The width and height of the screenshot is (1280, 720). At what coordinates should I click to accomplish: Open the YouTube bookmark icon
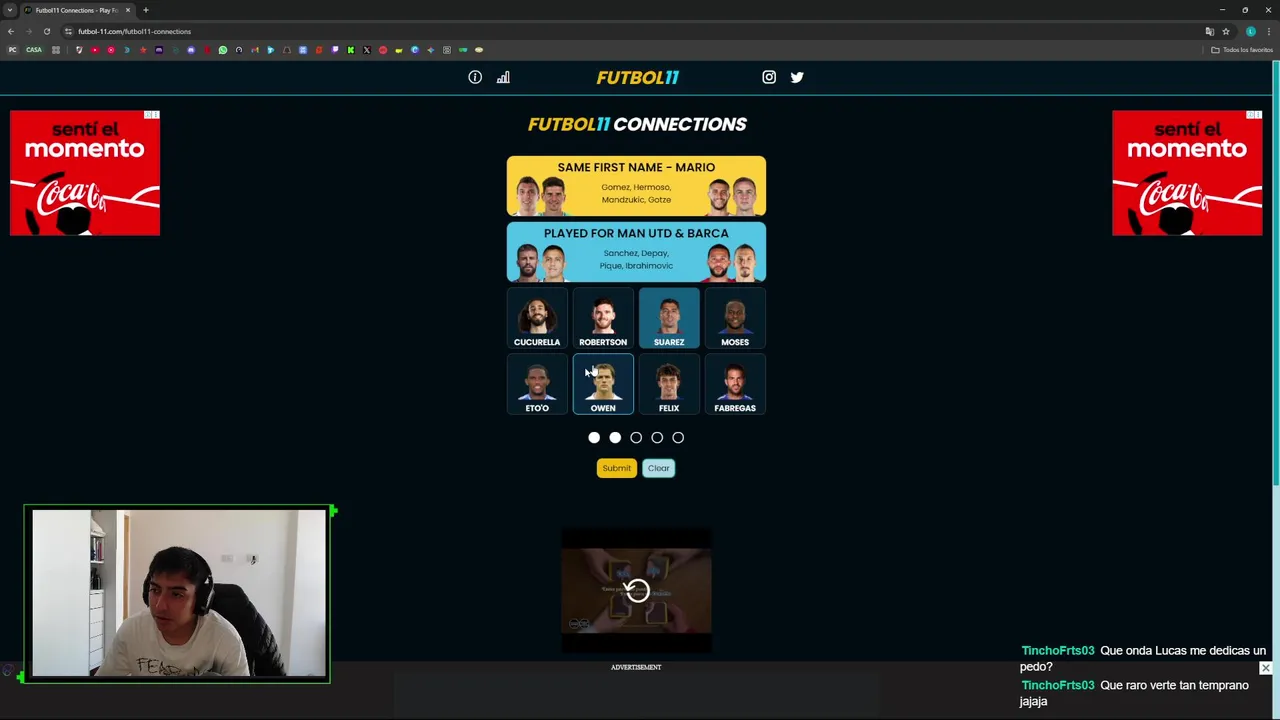(95, 50)
